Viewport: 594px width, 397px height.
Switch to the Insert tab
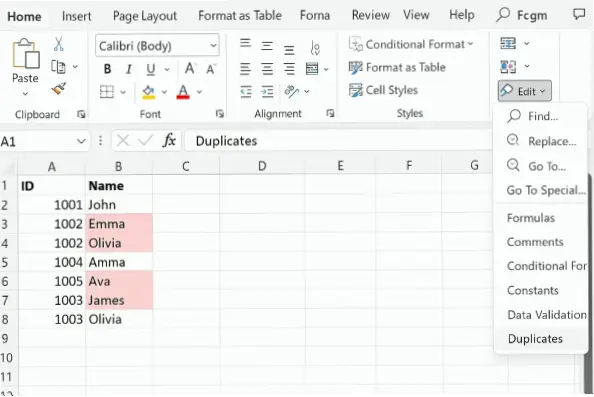point(77,16)
